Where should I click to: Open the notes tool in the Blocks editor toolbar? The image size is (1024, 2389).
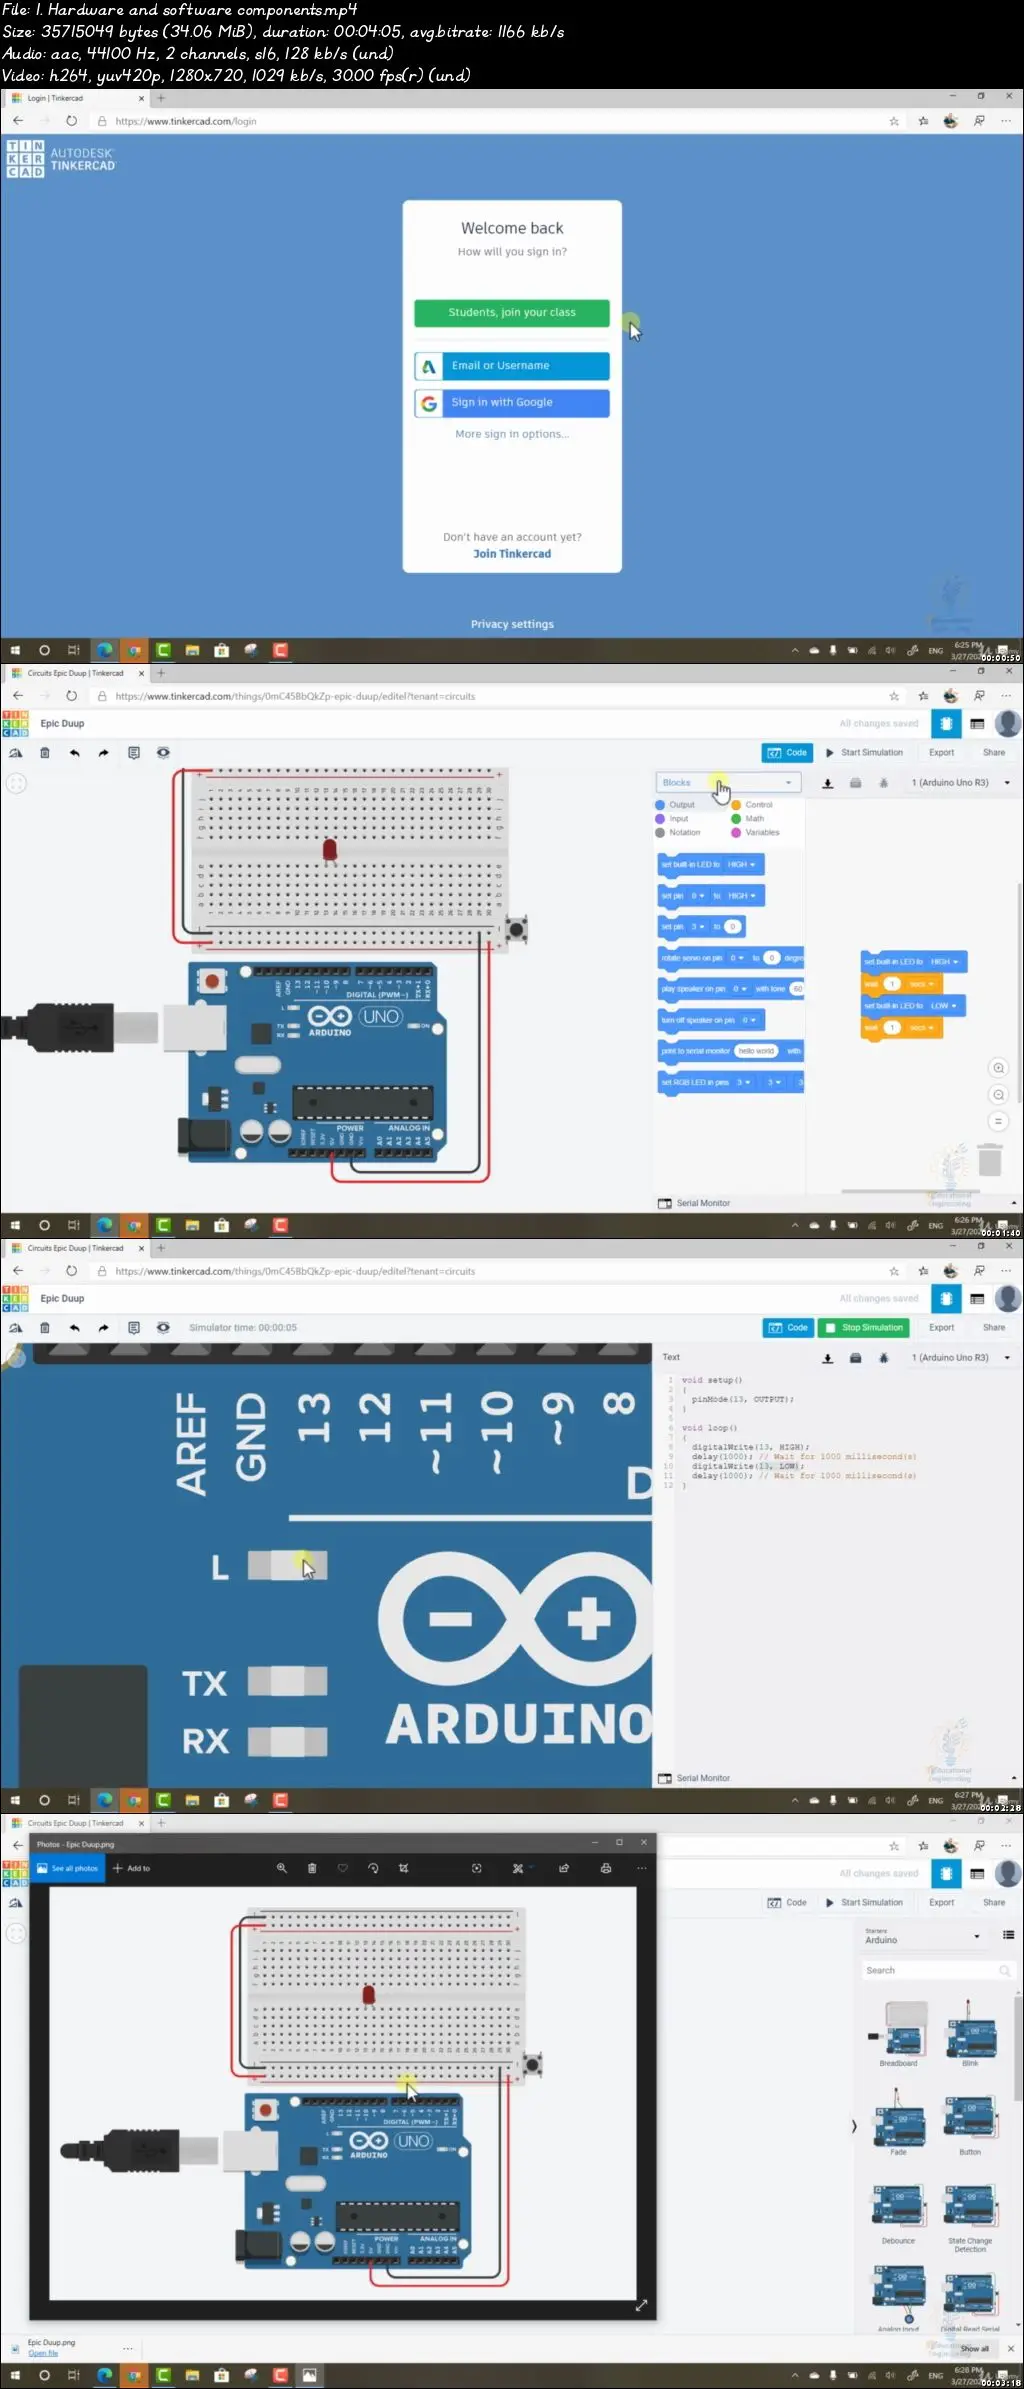(134, 753)
